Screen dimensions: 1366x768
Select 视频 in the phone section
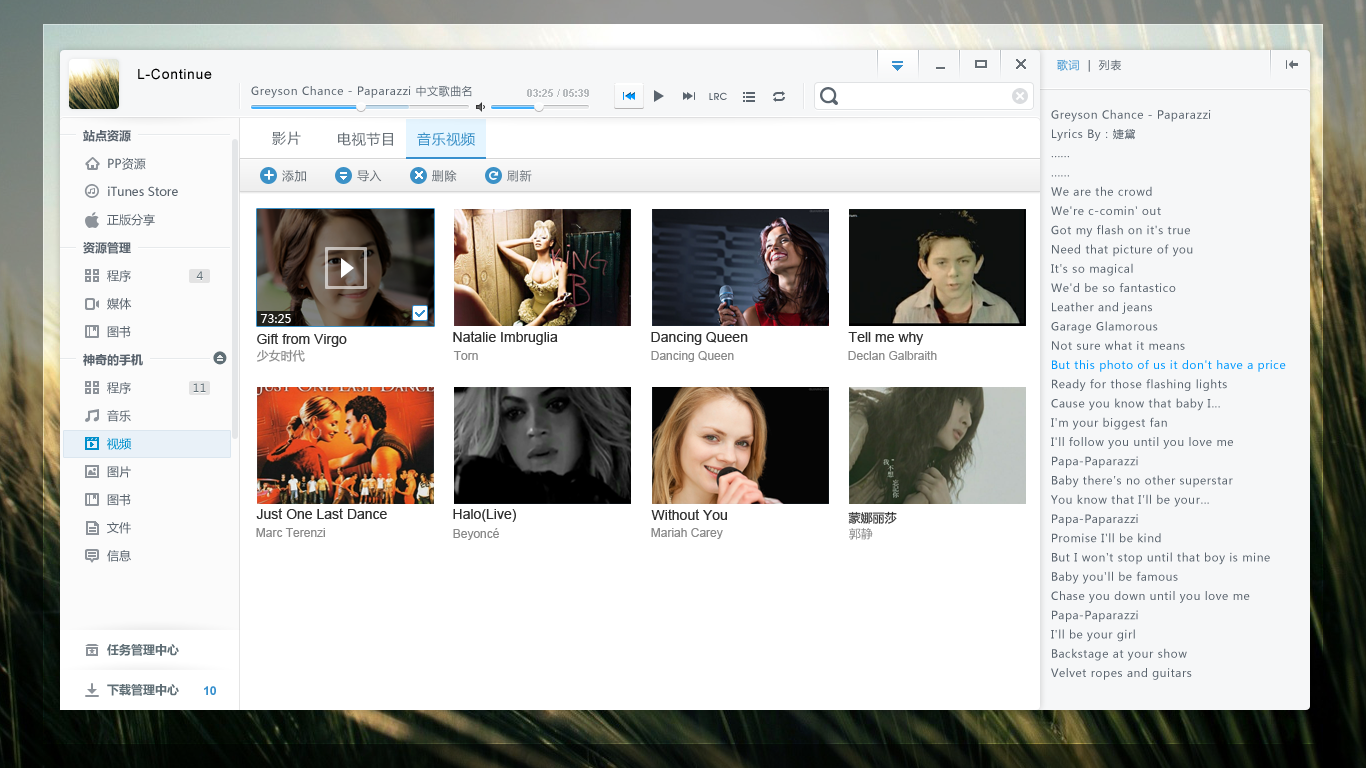146,444
